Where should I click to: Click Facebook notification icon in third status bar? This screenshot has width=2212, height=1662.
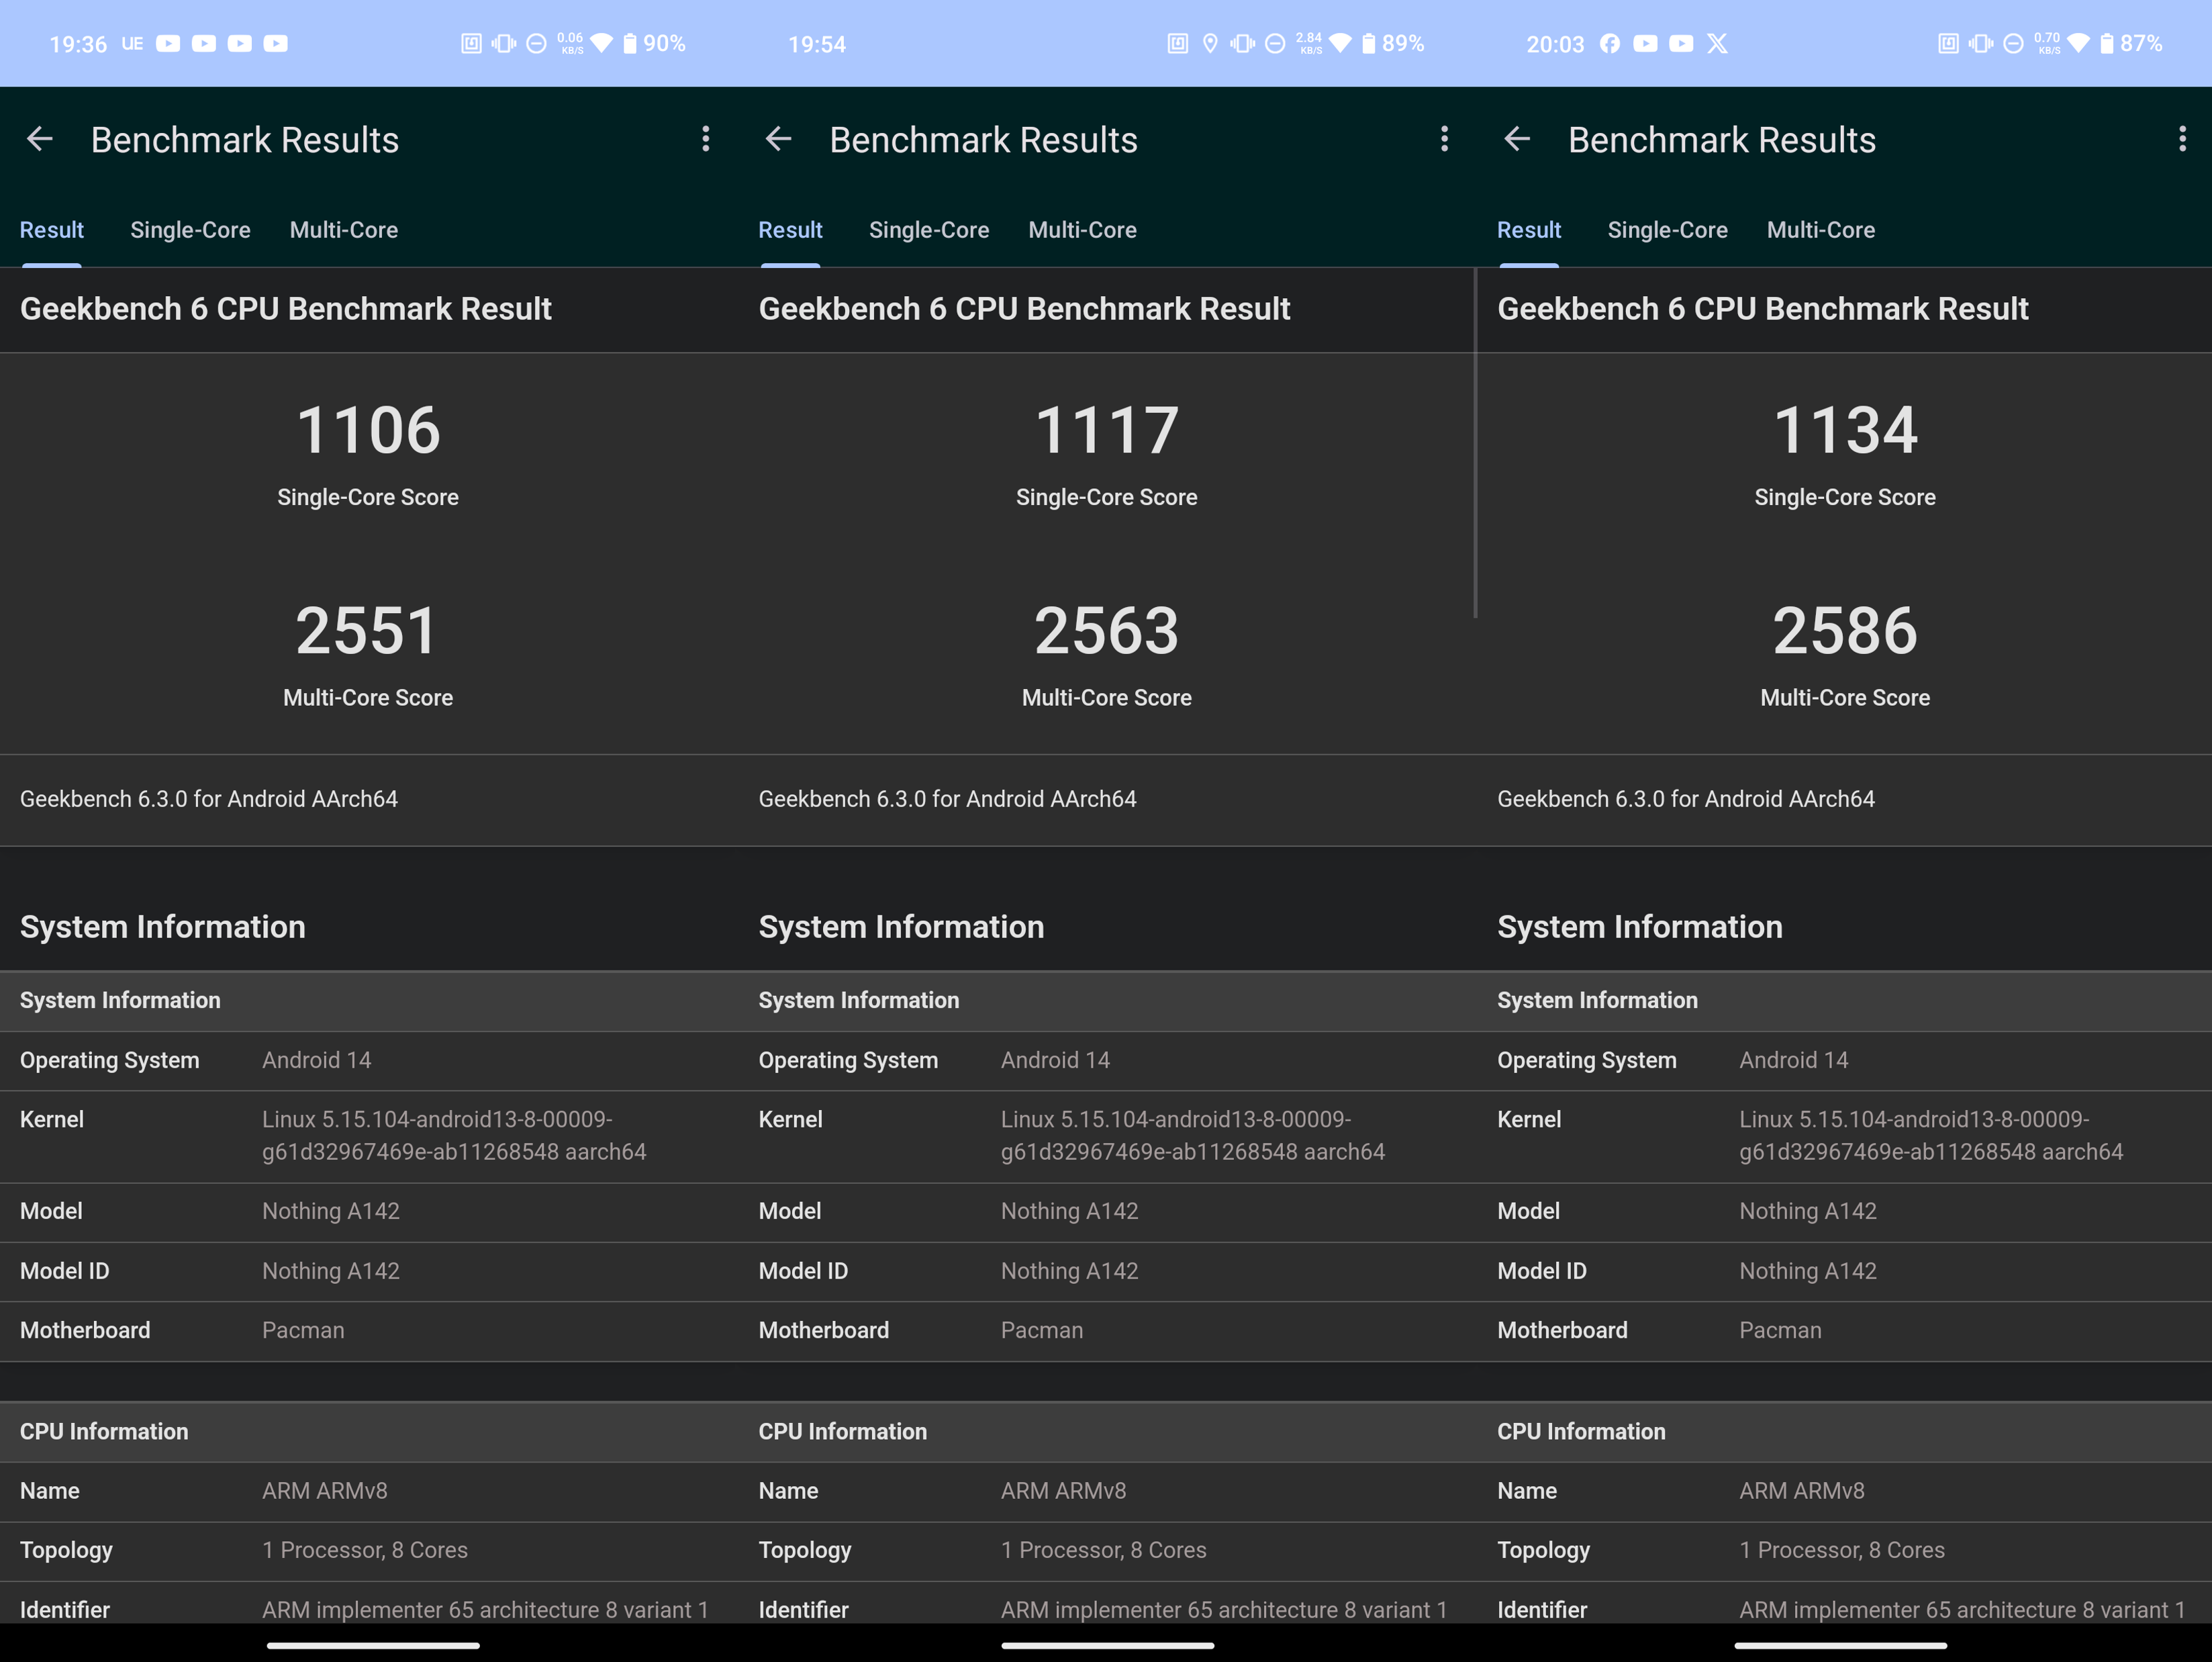pos(1609,43)
